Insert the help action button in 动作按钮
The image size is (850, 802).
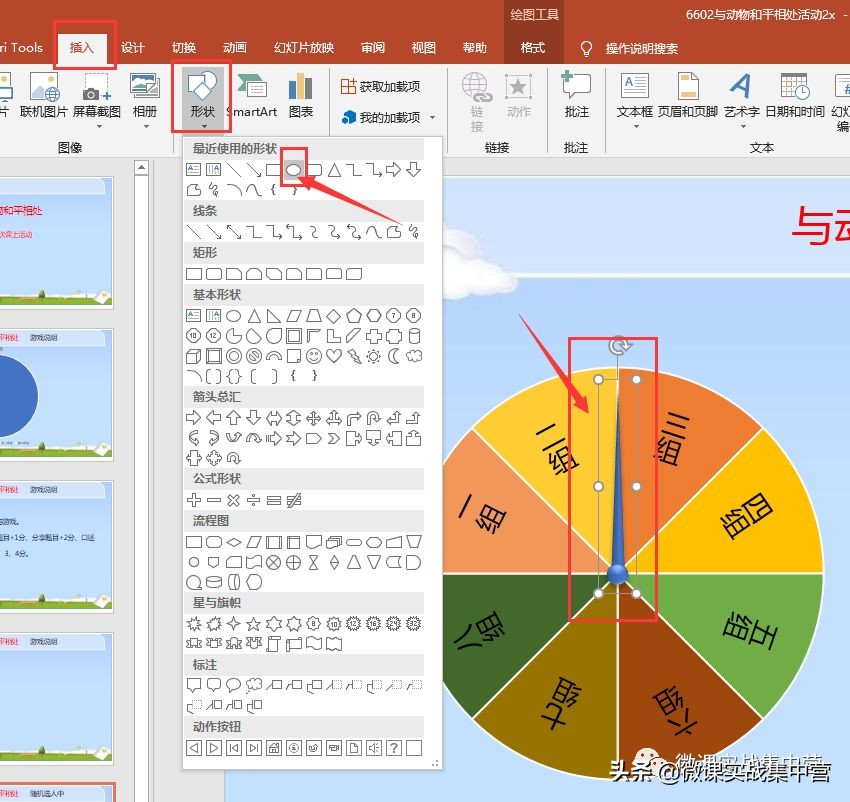coord(394,748)
